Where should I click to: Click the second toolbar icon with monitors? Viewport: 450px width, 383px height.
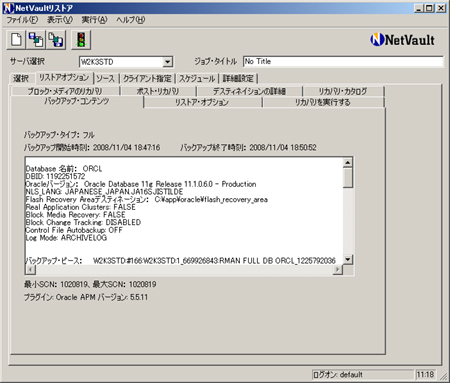36,40
